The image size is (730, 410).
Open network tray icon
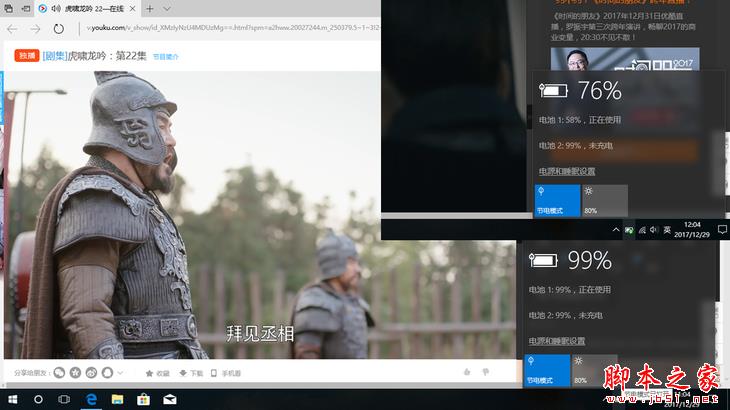coord(642,230)
